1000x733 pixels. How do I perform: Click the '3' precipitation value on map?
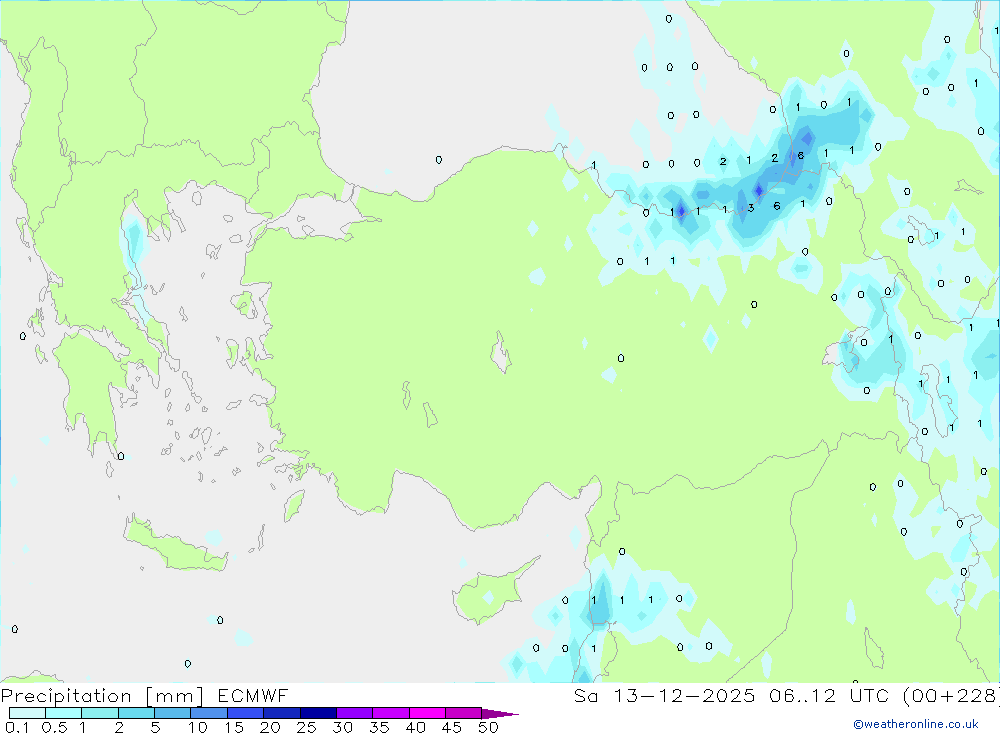pyautogui.click(x=751, y=208)
